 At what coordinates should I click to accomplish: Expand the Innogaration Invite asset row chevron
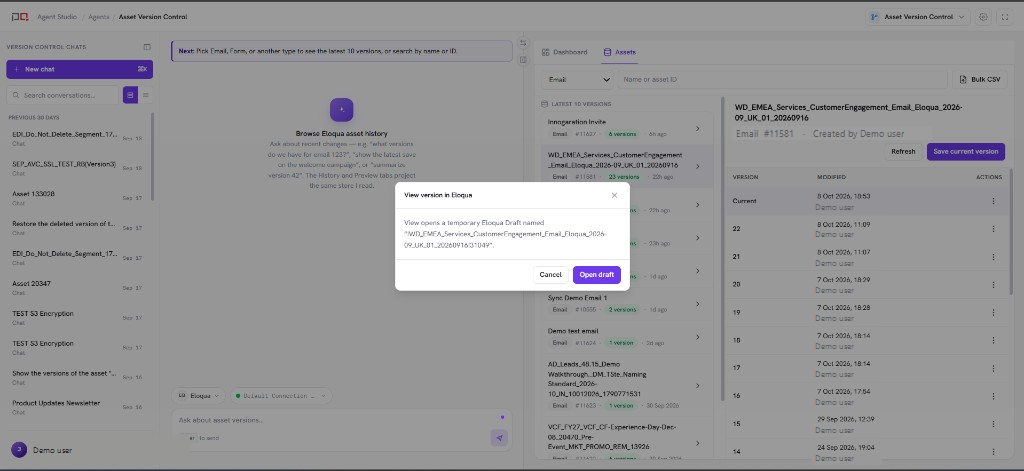(697, 129)
